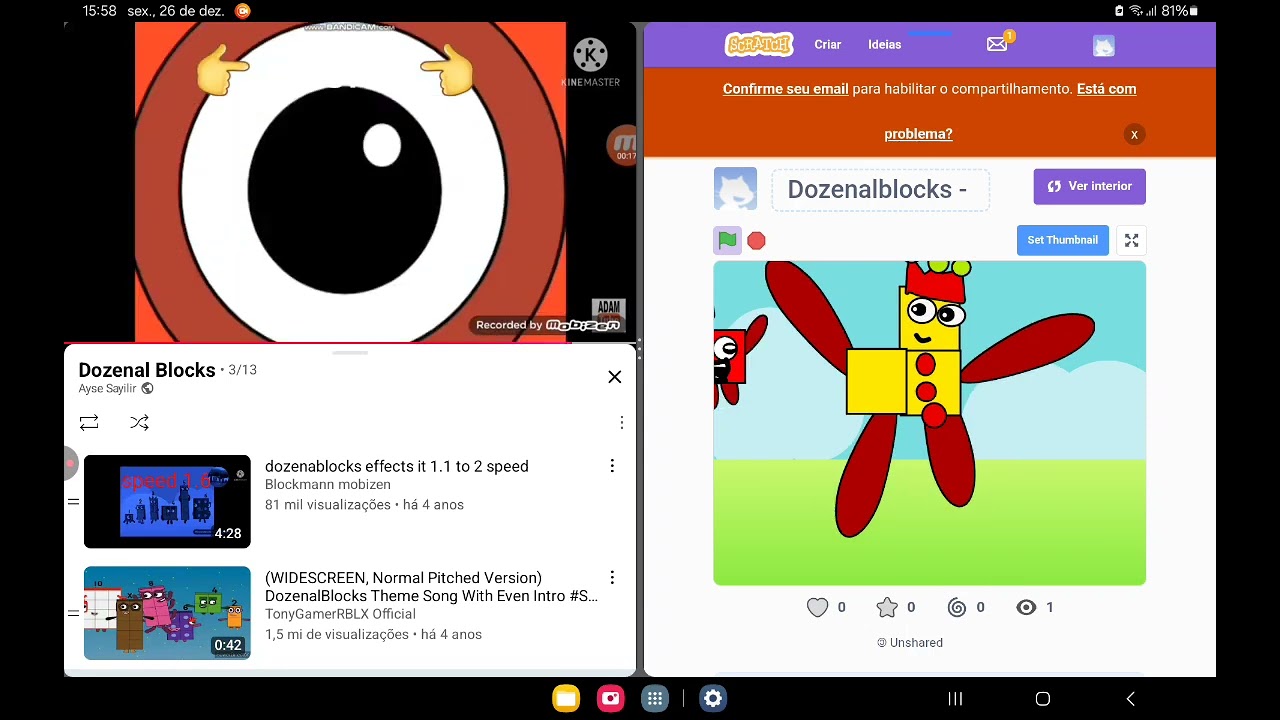Screen dimensions: 1280x720
Task: Tap the status bar clock 15:58
Action: [x=99, y=11]
